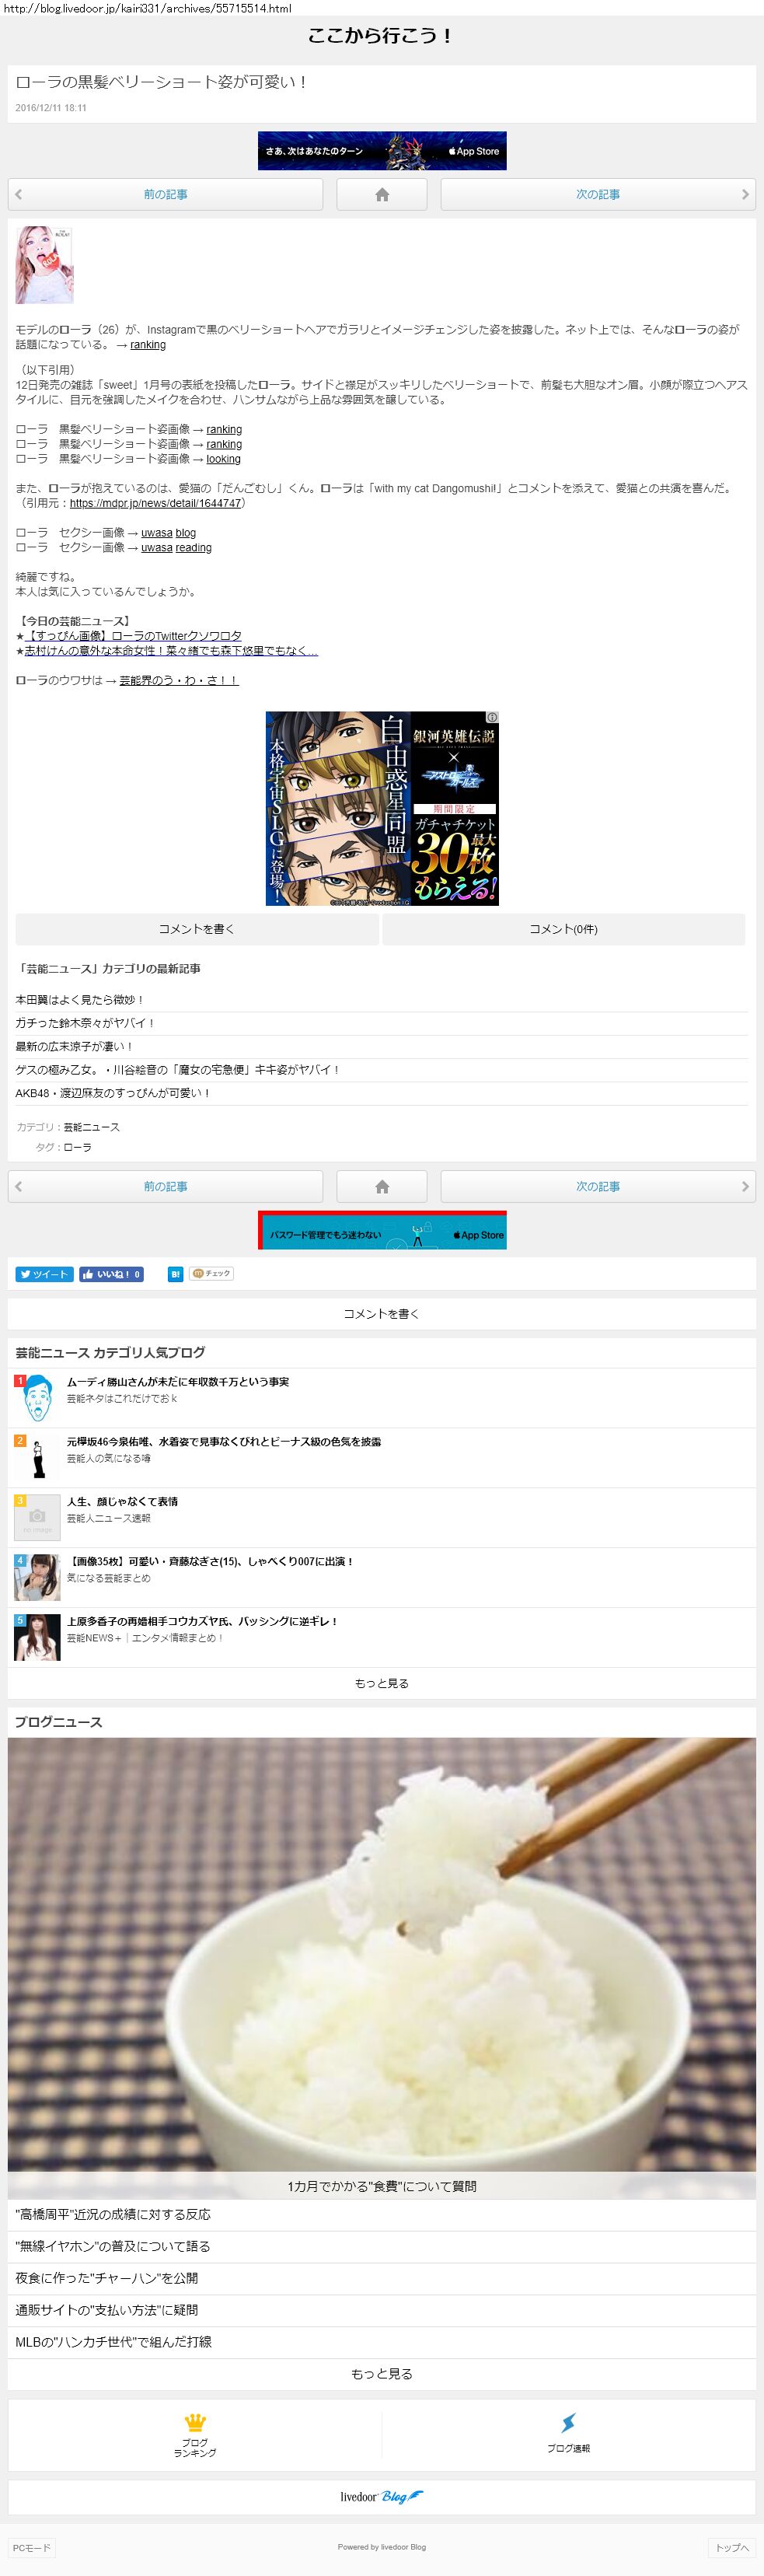Click the Hatena bookmark B! icon
This screenshot has height=2576, width=764.
coord(175,1274)
